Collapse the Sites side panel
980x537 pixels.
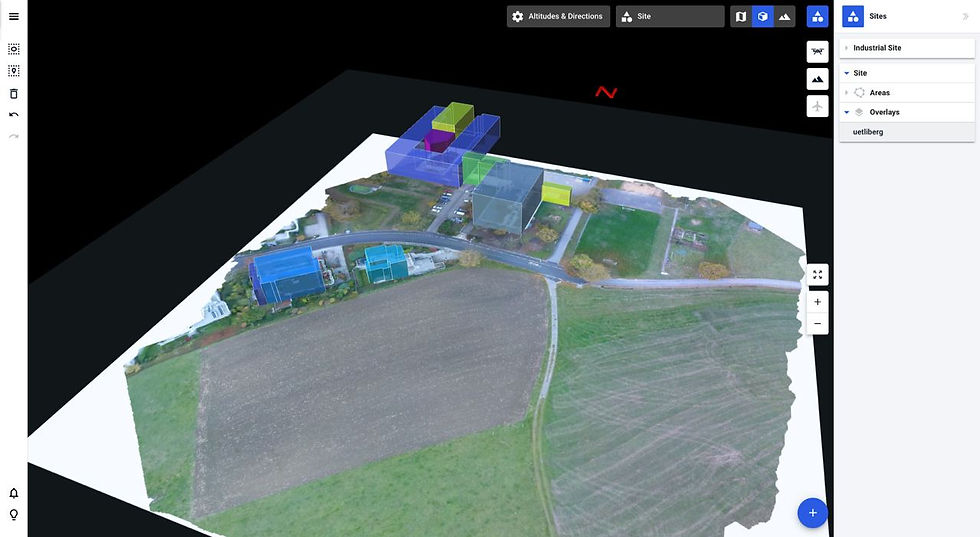(965, 17)
